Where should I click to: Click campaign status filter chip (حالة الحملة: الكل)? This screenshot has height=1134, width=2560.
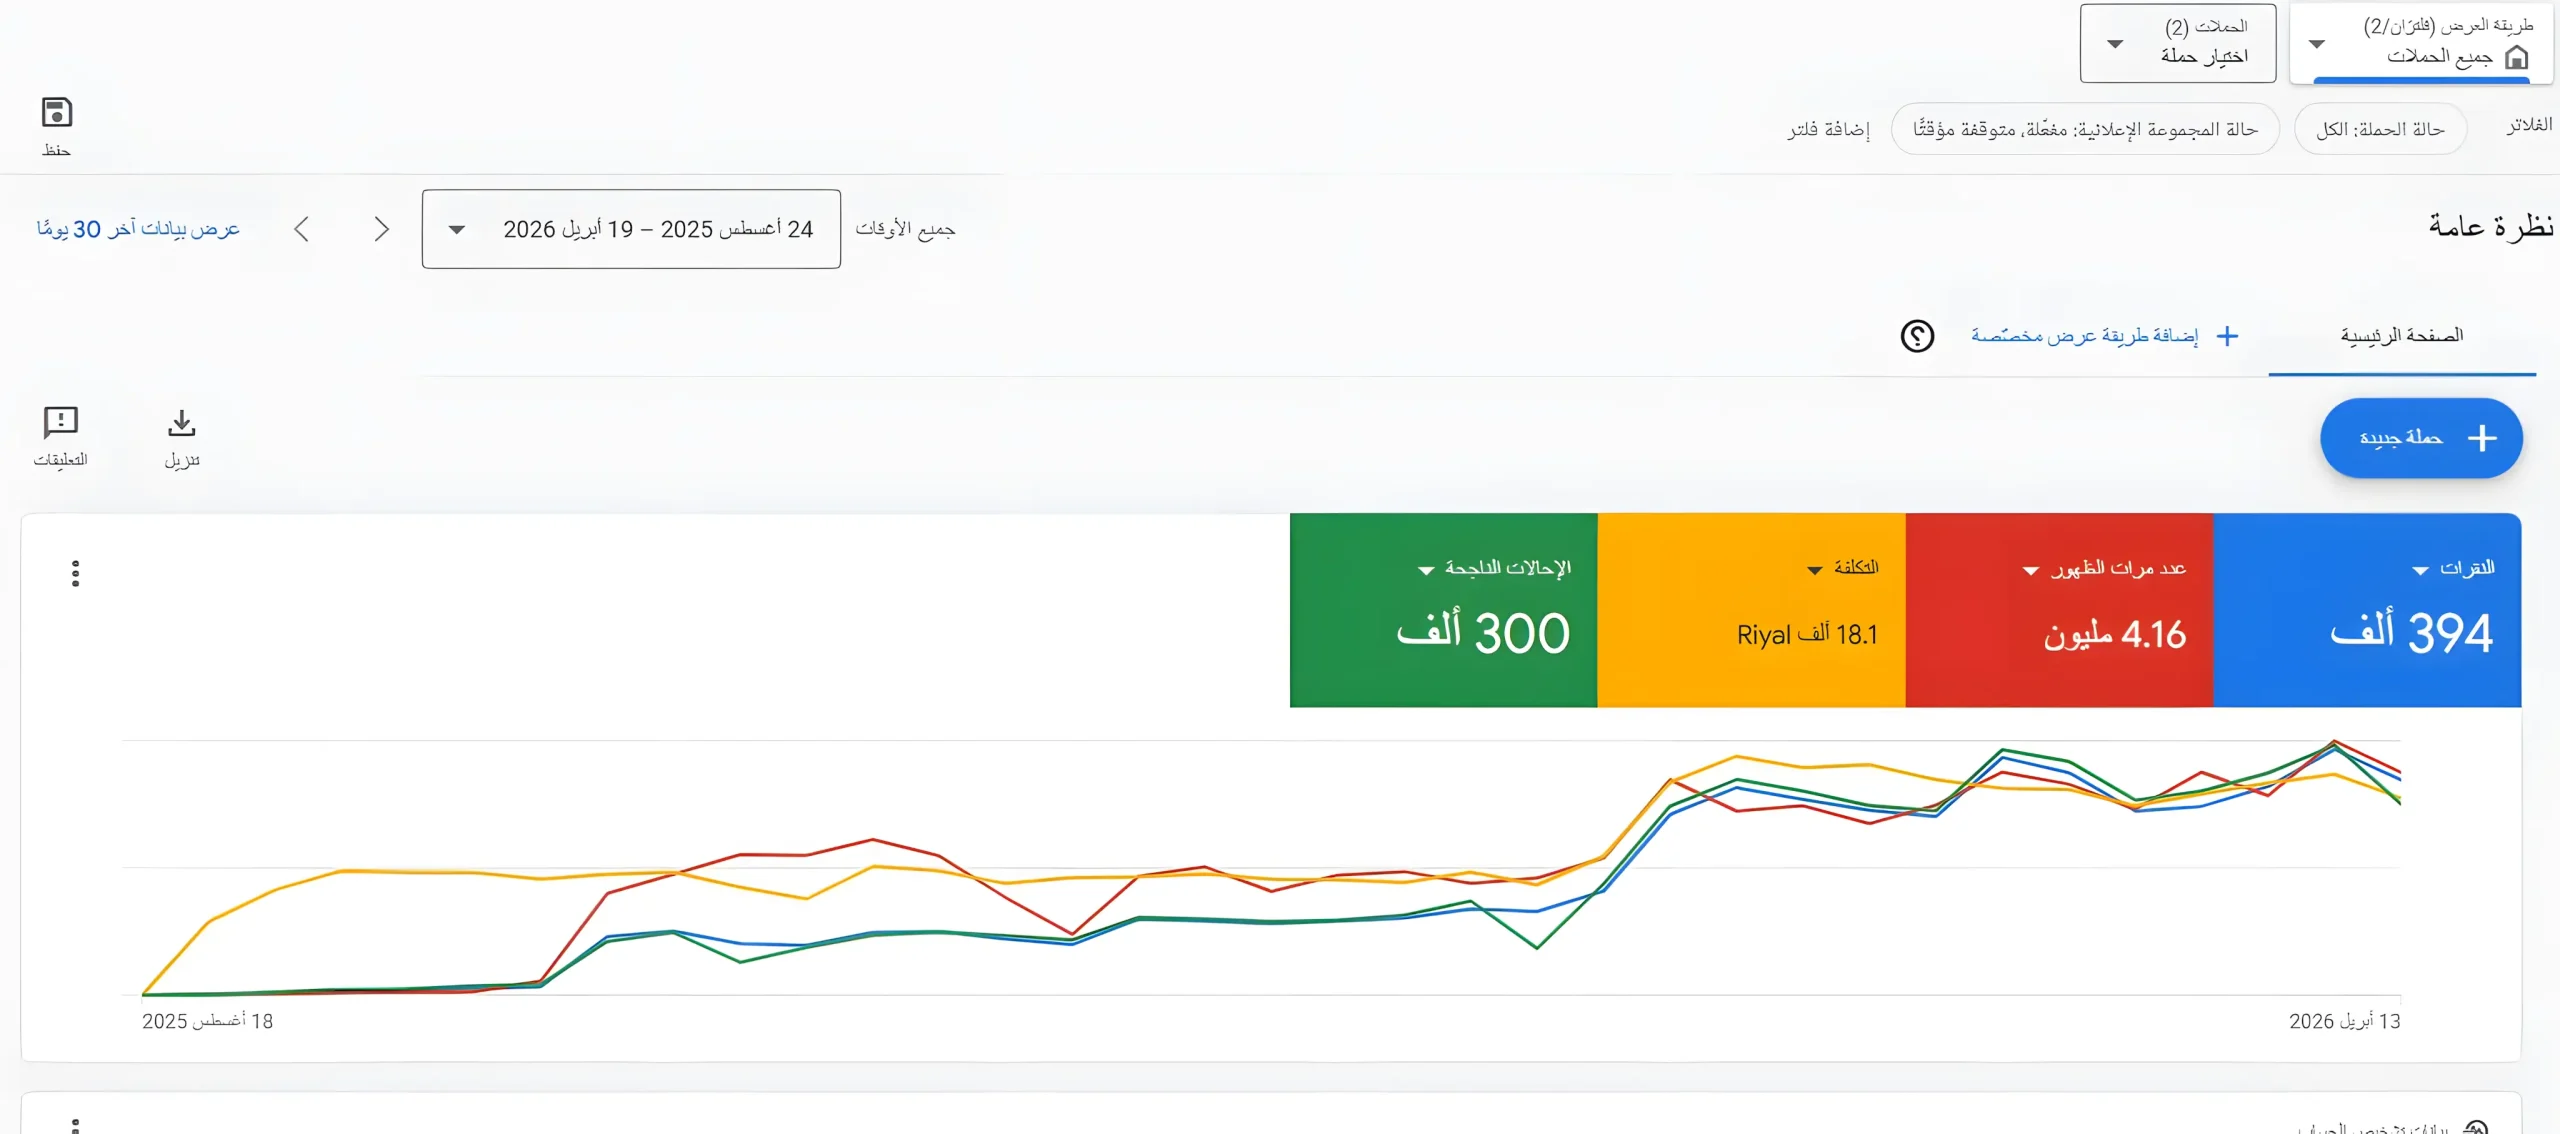(2380, 129)
